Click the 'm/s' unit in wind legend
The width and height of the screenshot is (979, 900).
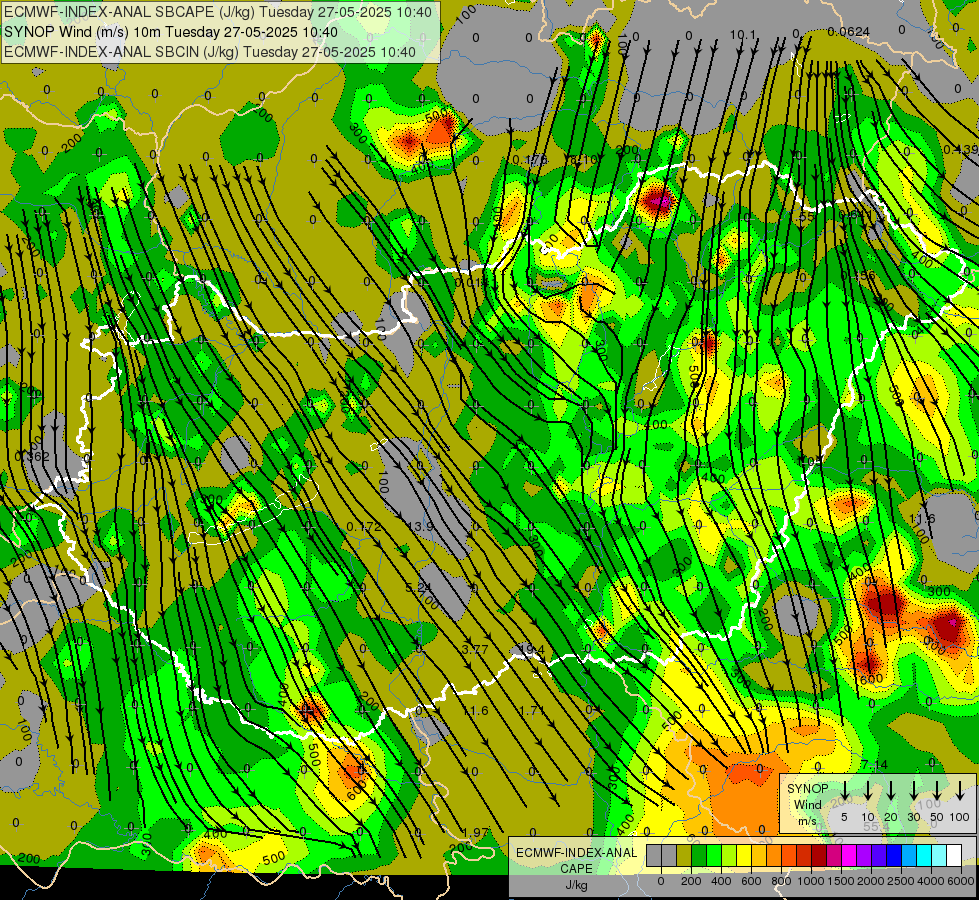(x=807, y=821)
